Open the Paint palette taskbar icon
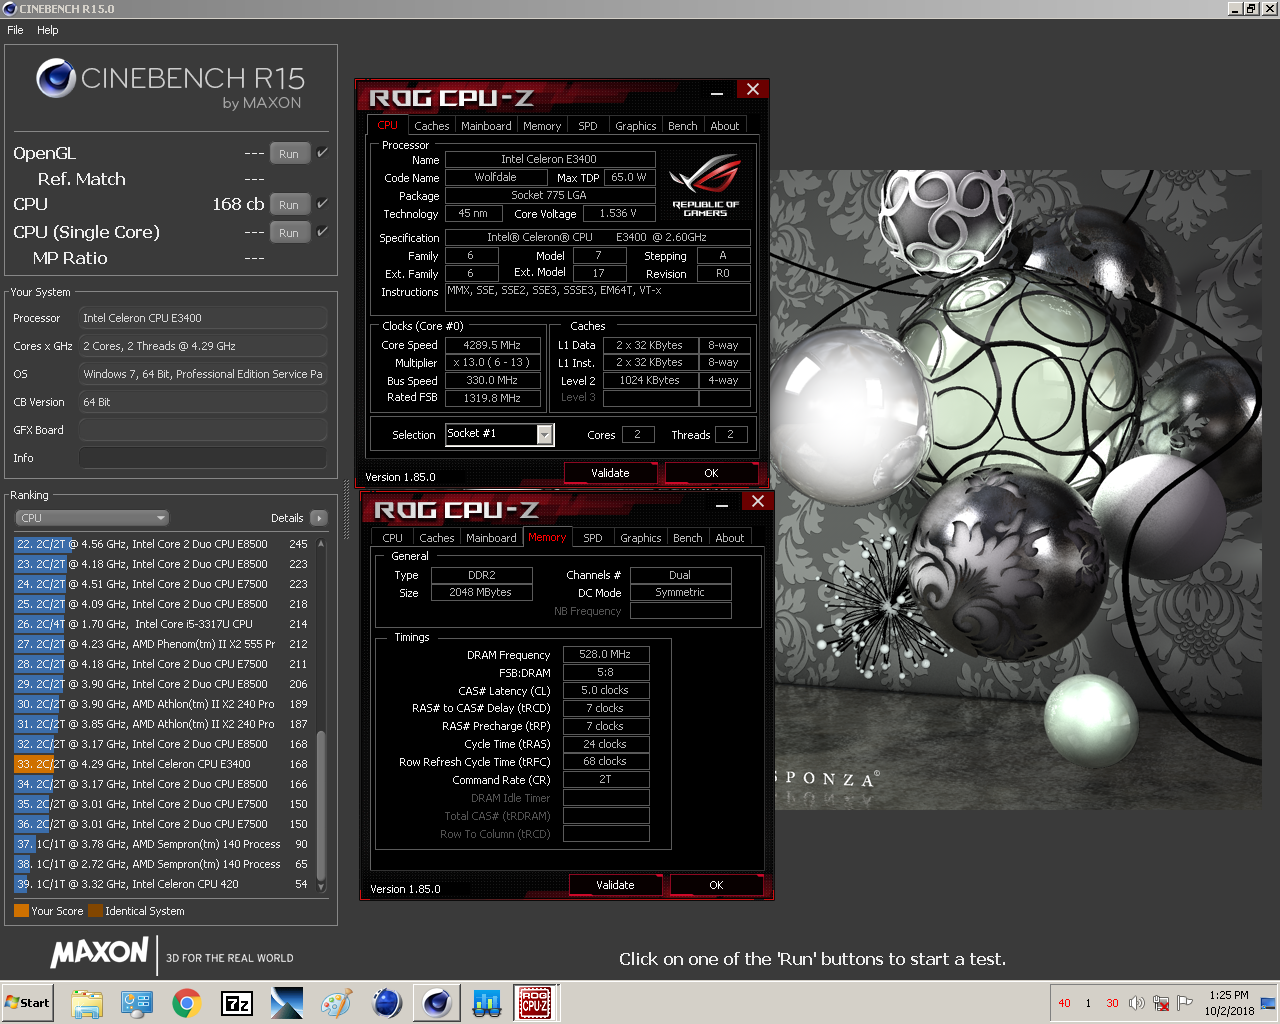1280x1024 pixels. 337,1003
